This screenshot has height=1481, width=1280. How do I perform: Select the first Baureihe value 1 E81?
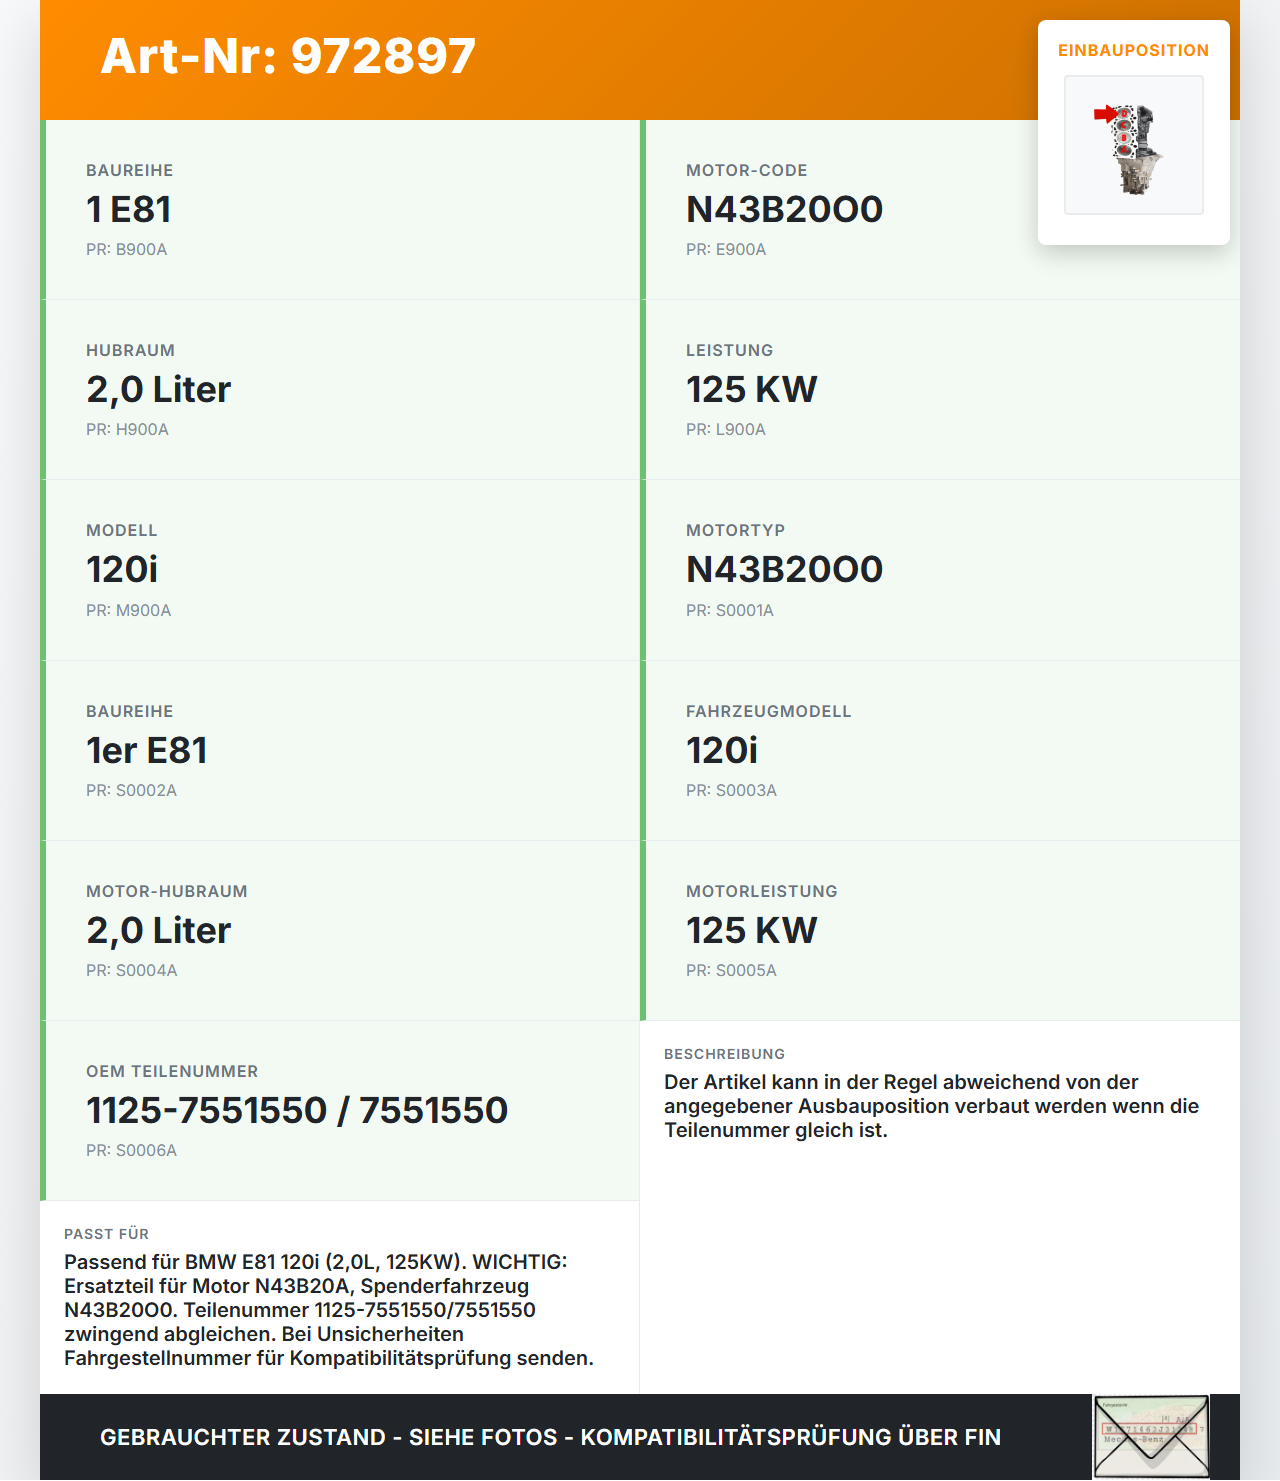129,209
